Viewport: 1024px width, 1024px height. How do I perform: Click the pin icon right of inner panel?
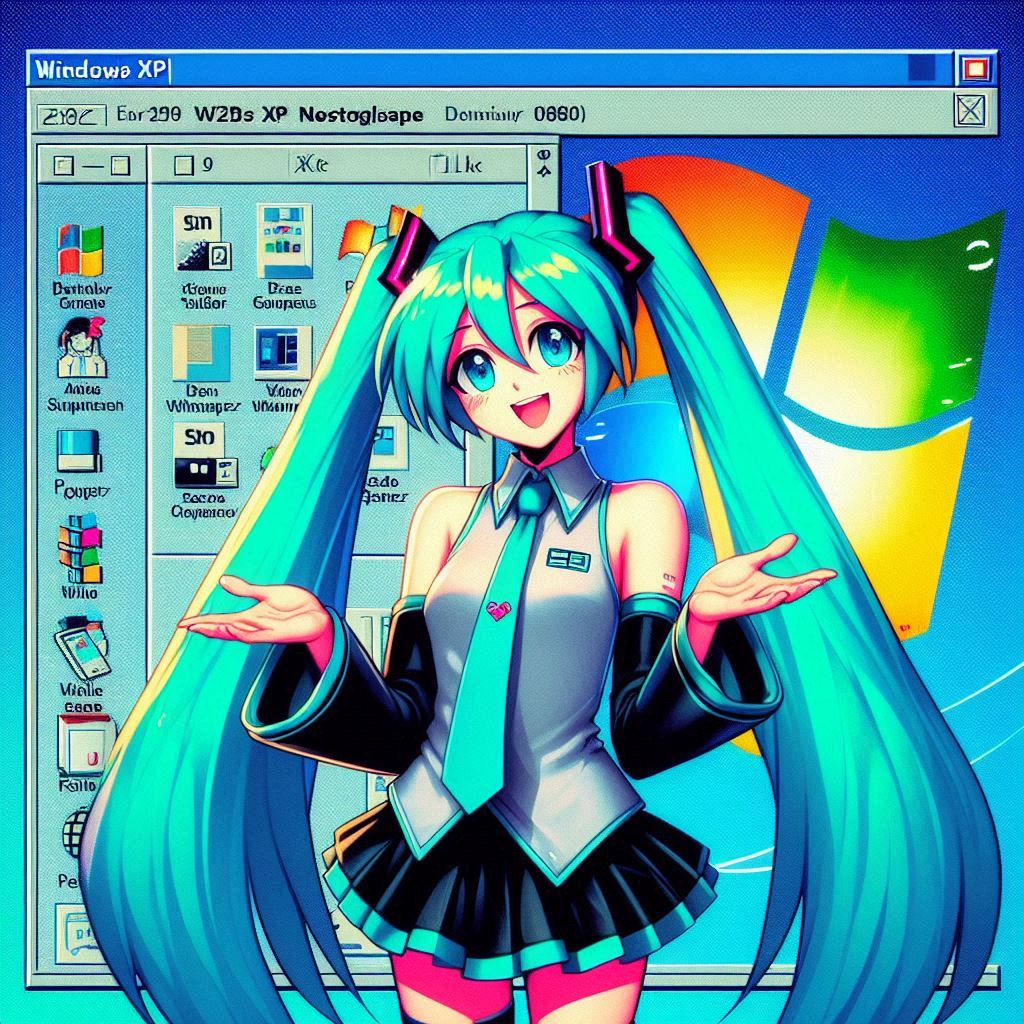pos(544,162)
